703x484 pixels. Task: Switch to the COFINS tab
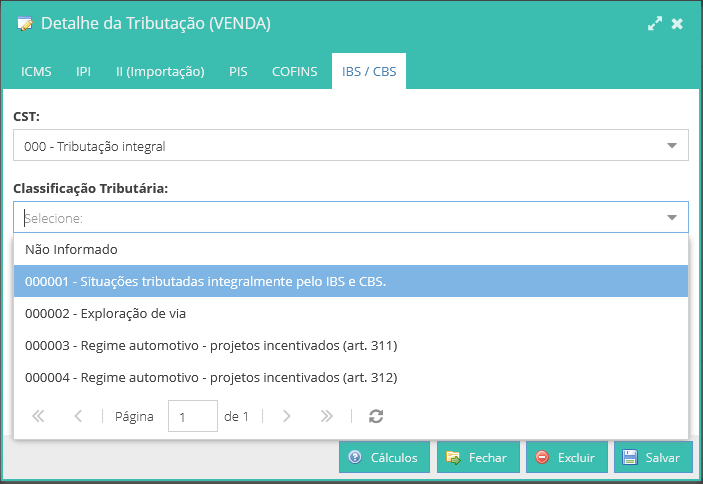click(x=294, y=71)
